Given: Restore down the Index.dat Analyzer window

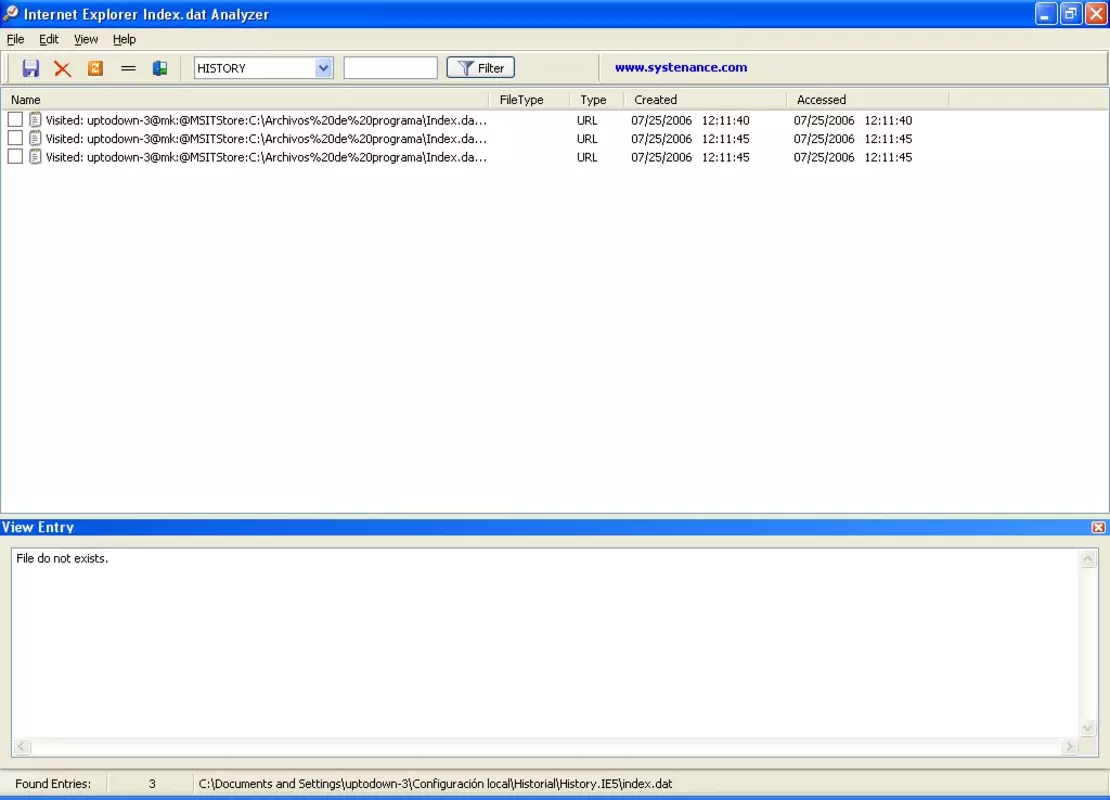Looking at the screenshot, I should [1070, 13].
